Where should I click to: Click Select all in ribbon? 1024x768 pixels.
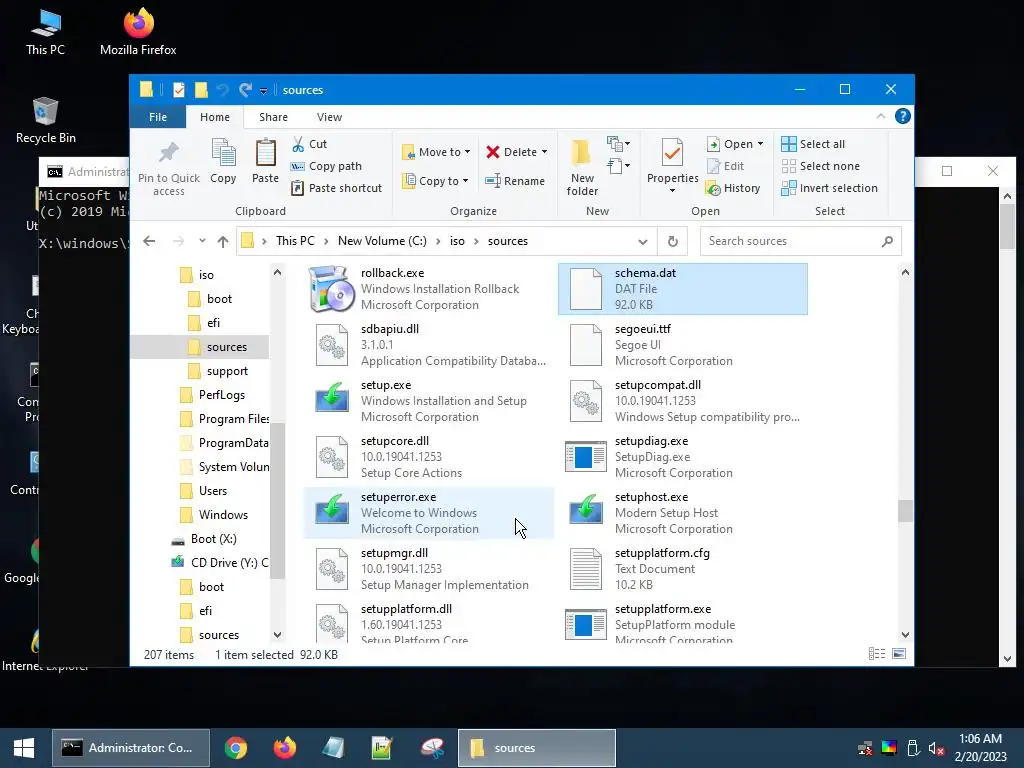[x=813, y=144]
